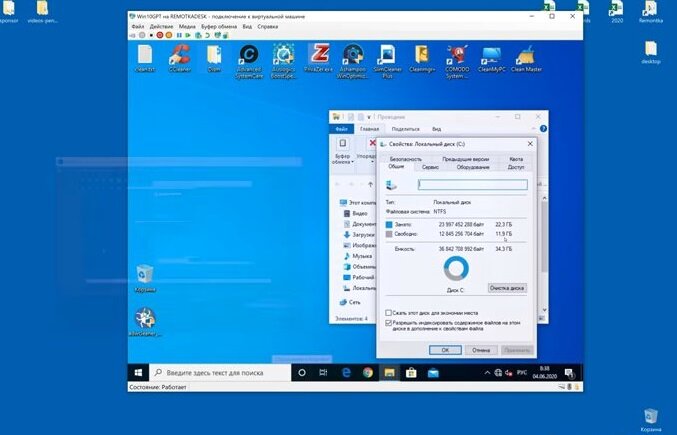
Task: Select 'Музыка' in Explorer navigation pane
Action: 358,256
